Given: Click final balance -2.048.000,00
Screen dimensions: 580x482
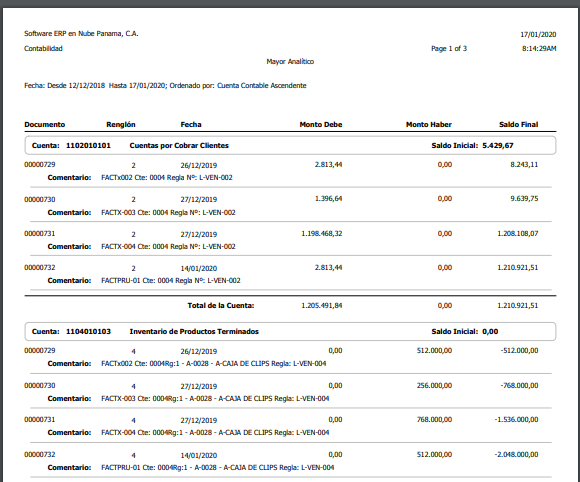Looking at the screenshot, I should tap(516, 454).
